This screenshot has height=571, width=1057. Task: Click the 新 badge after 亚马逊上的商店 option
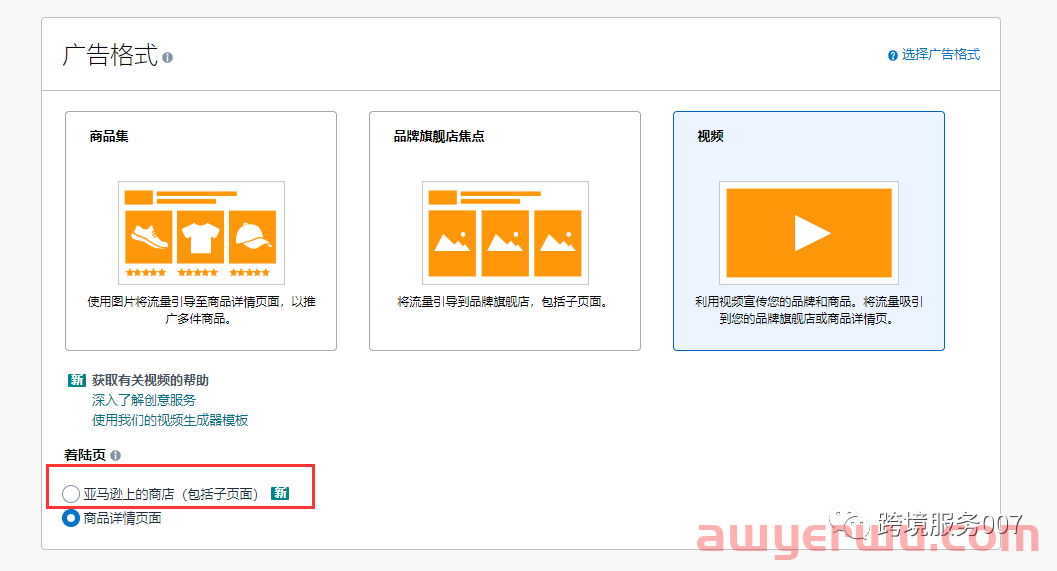(280, 493)
